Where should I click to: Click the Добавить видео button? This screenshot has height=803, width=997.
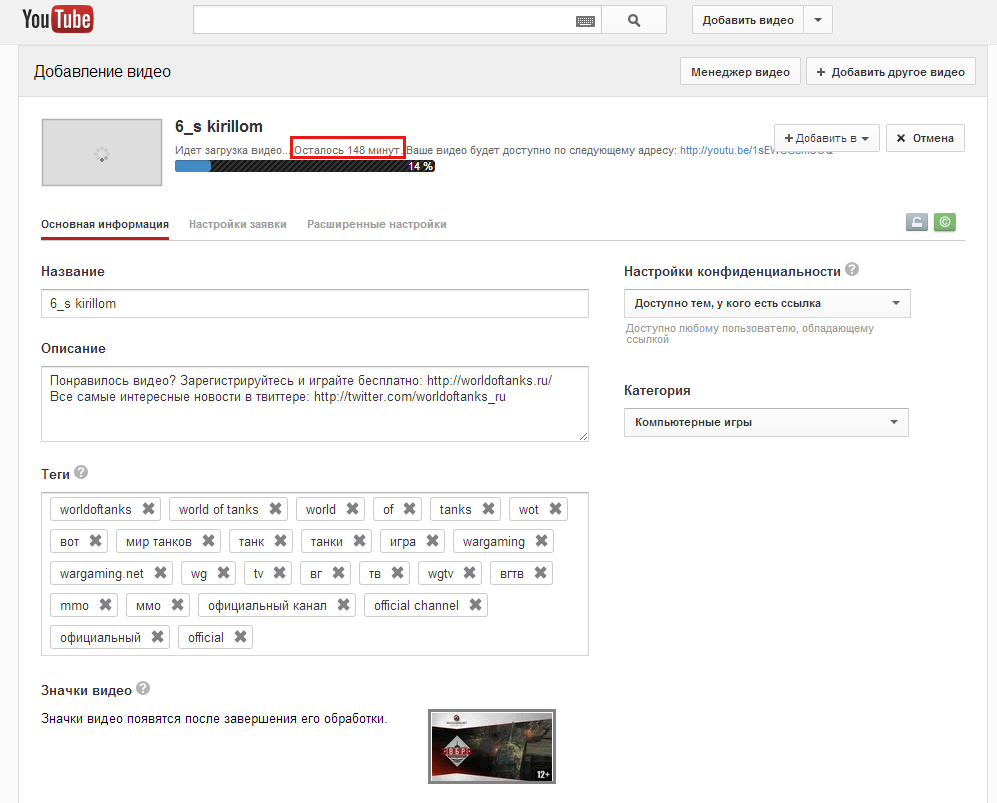tap(748, 20)
